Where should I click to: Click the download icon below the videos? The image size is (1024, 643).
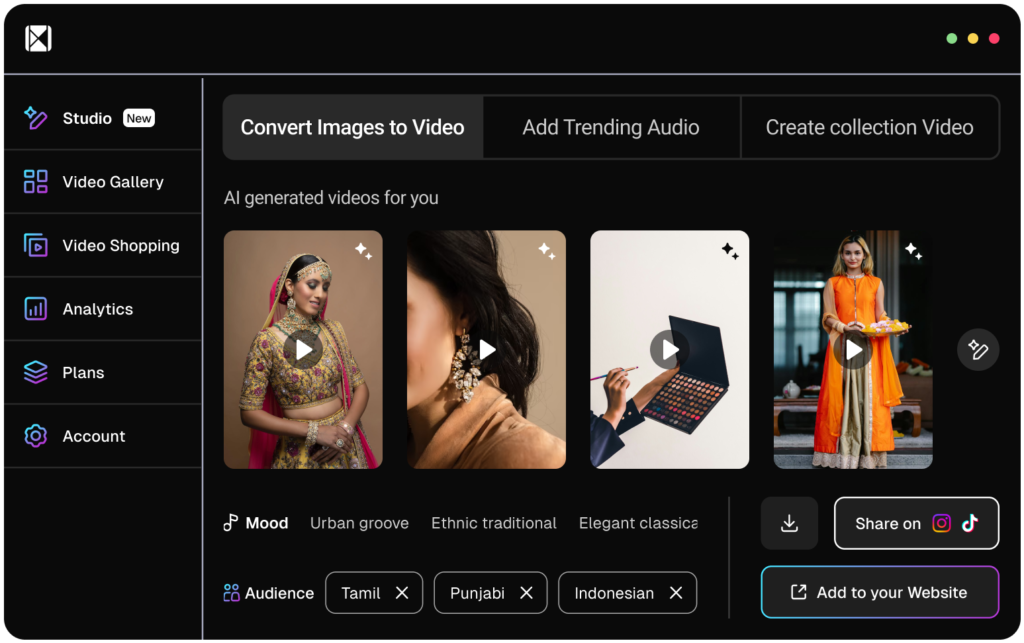tap(789, 523)
